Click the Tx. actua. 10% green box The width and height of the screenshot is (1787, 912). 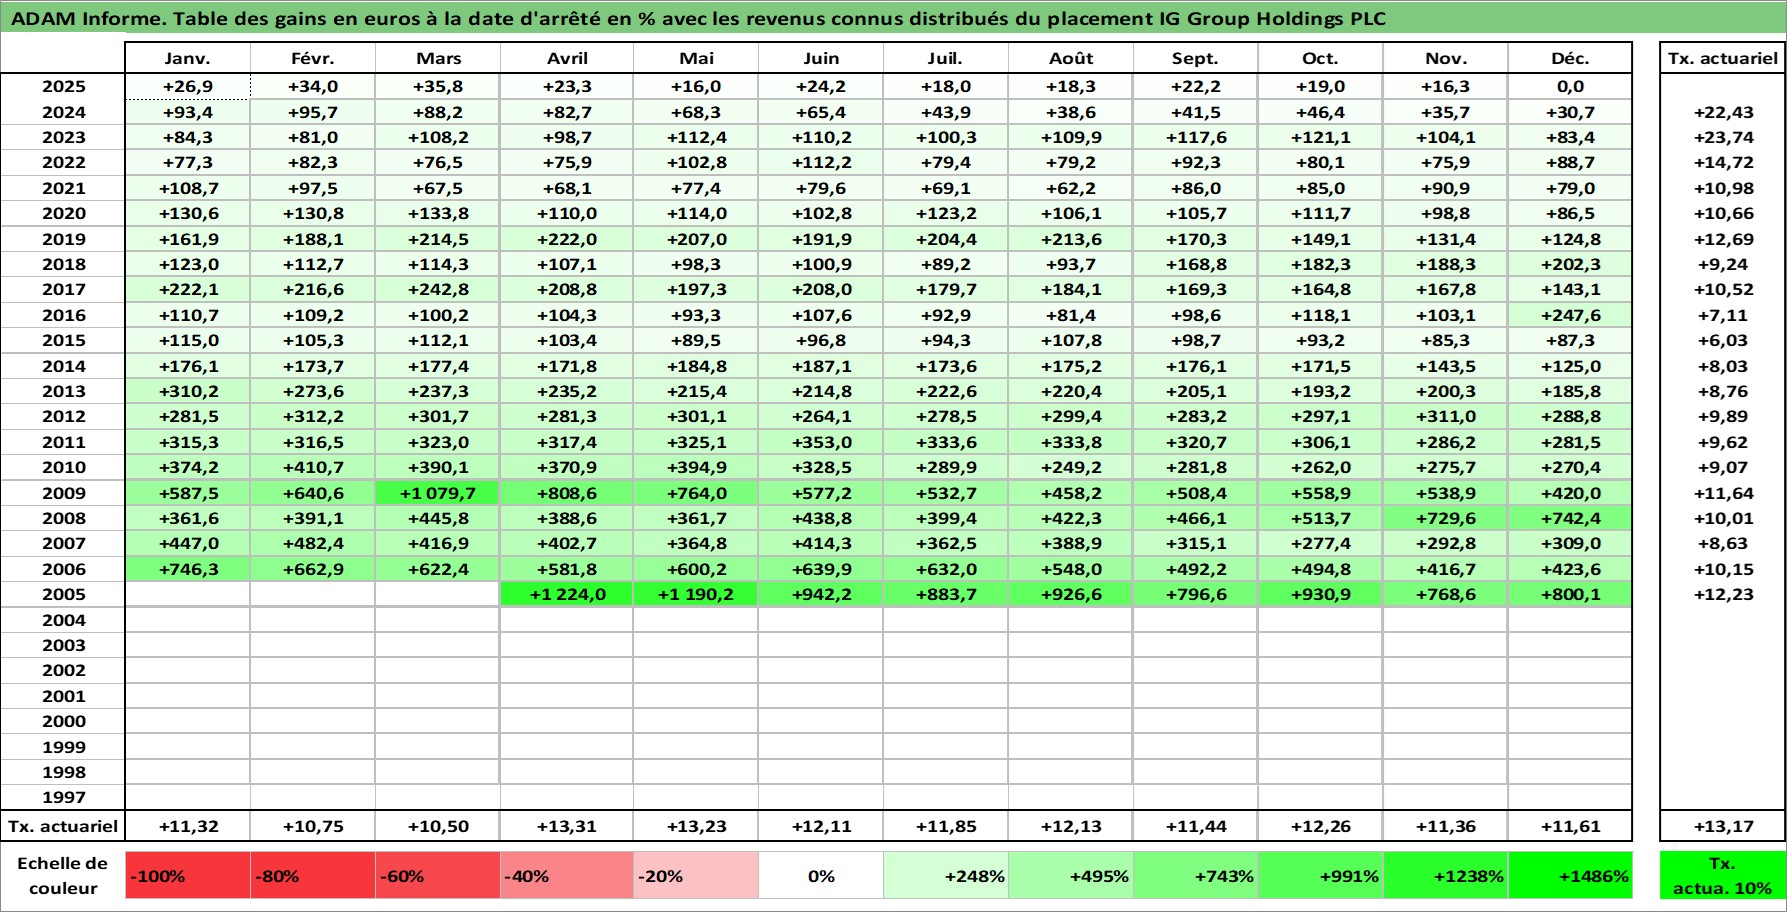click(x=1723, y=876)
